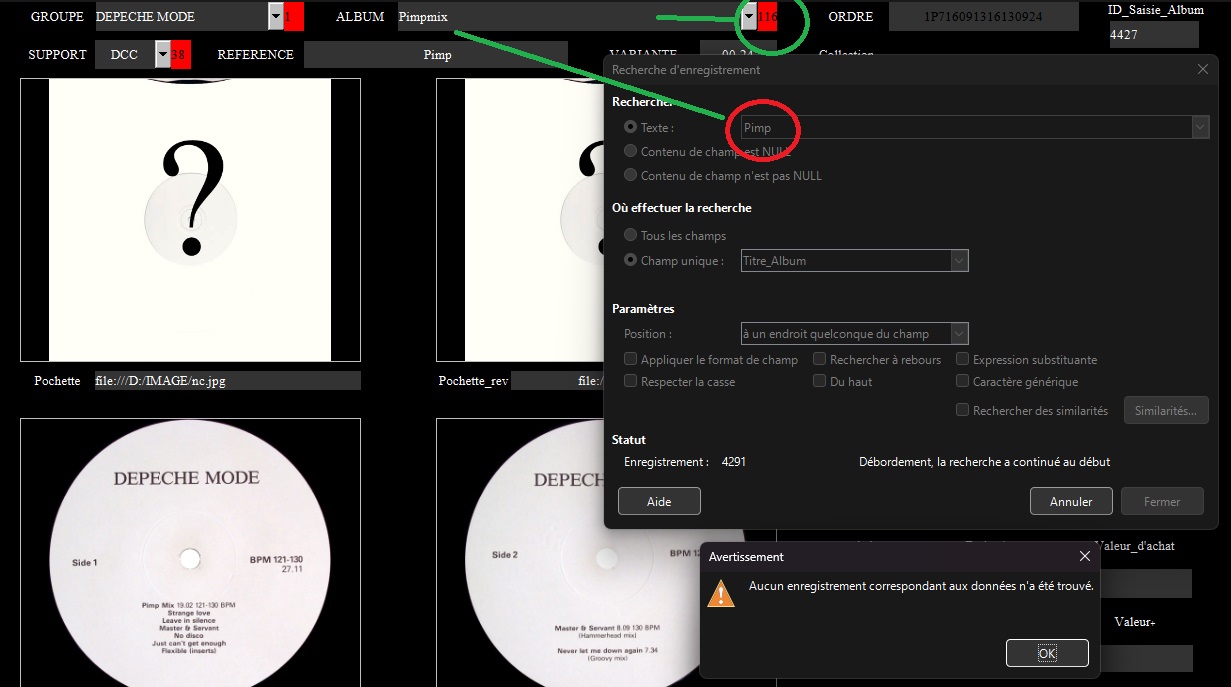The image size is (1231, 687).
Task: Select Contenu de champ est NULL option
Action: coord(630,151)
